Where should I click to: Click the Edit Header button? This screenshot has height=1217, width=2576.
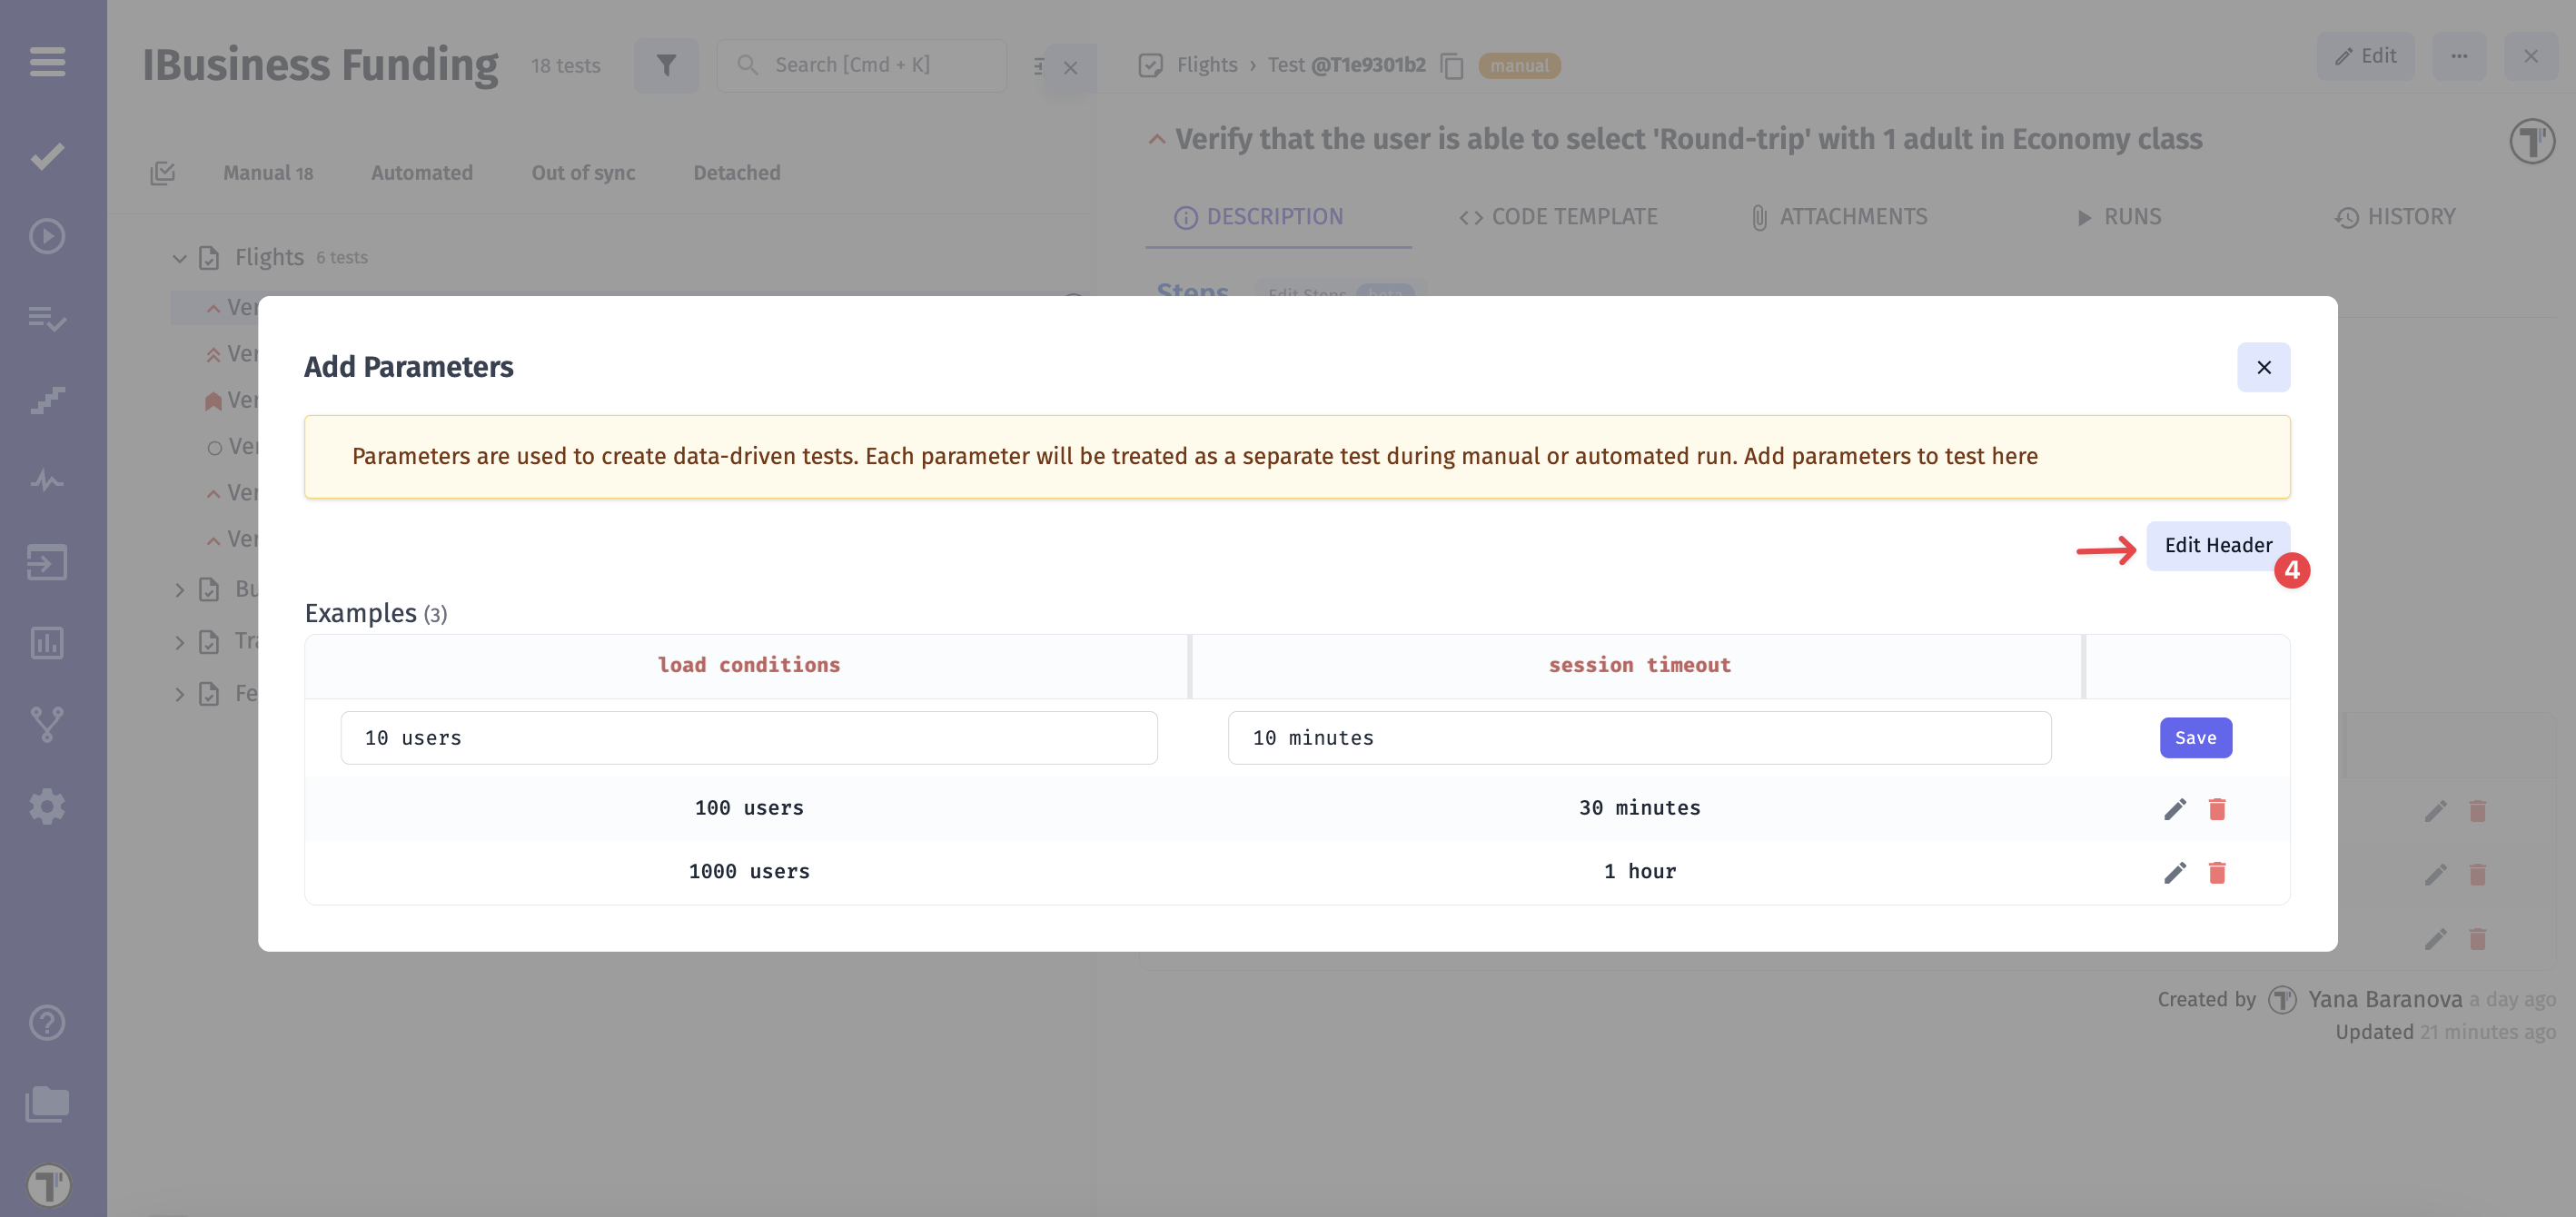[x=2217, y=545]
